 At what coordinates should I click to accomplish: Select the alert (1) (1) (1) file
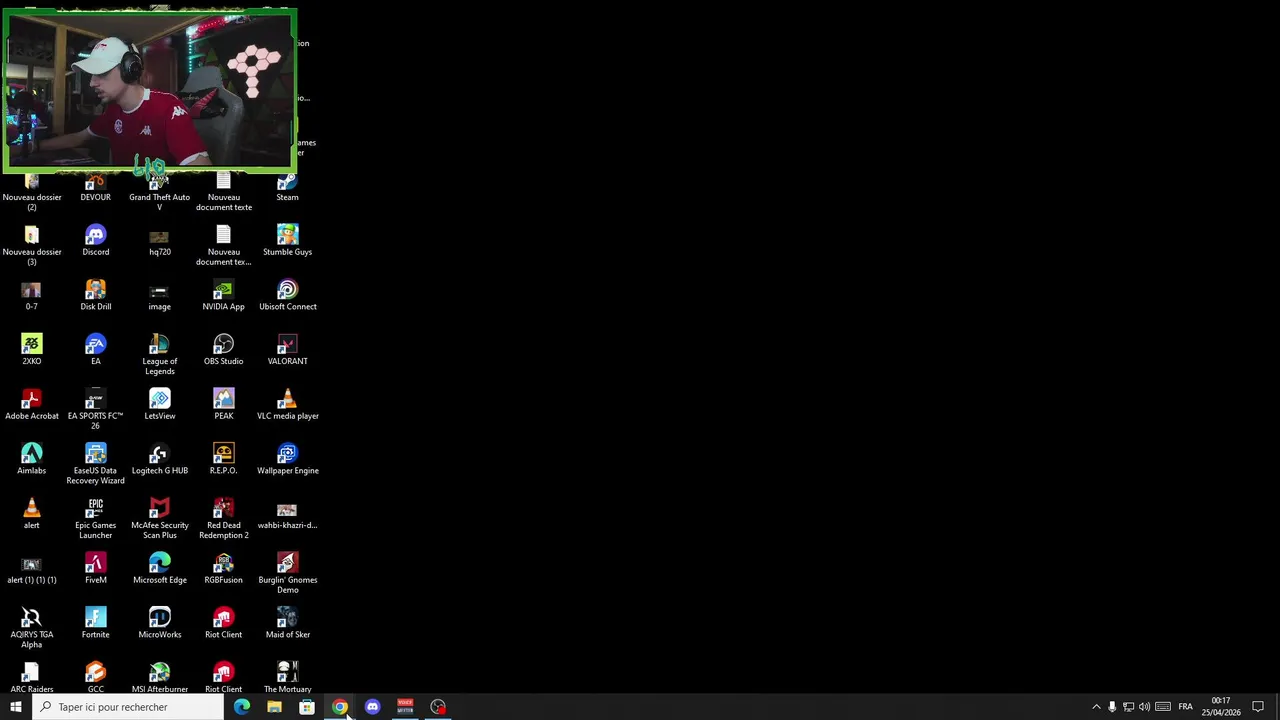(x=32, y=569)
